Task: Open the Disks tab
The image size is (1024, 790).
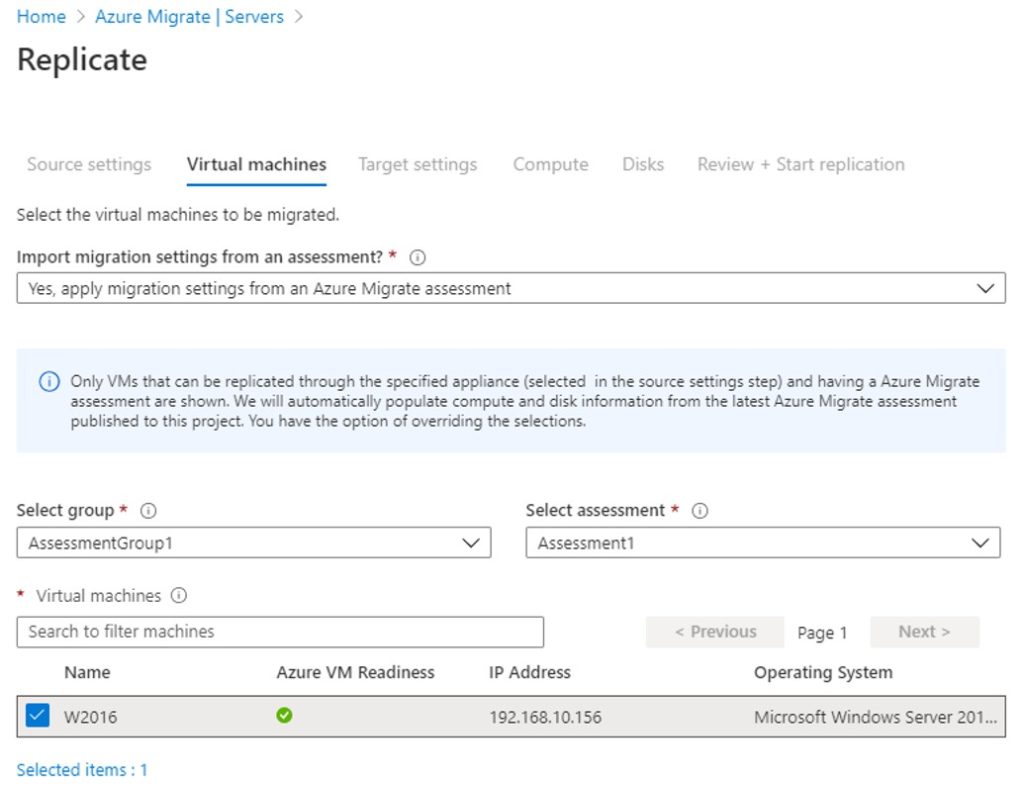Action: click(x=643, y=165)
